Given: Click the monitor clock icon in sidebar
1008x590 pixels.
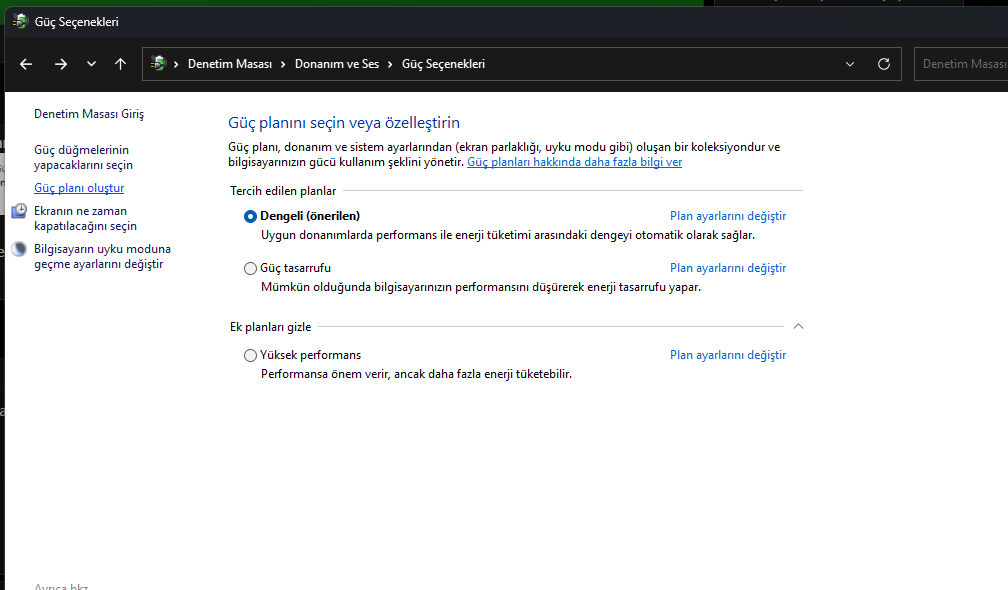Looking at the screenshot, I should (x=19, y=211).
